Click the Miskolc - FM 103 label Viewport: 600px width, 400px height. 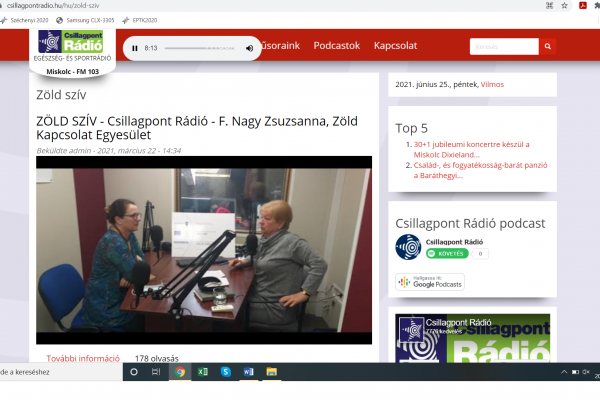72,72
